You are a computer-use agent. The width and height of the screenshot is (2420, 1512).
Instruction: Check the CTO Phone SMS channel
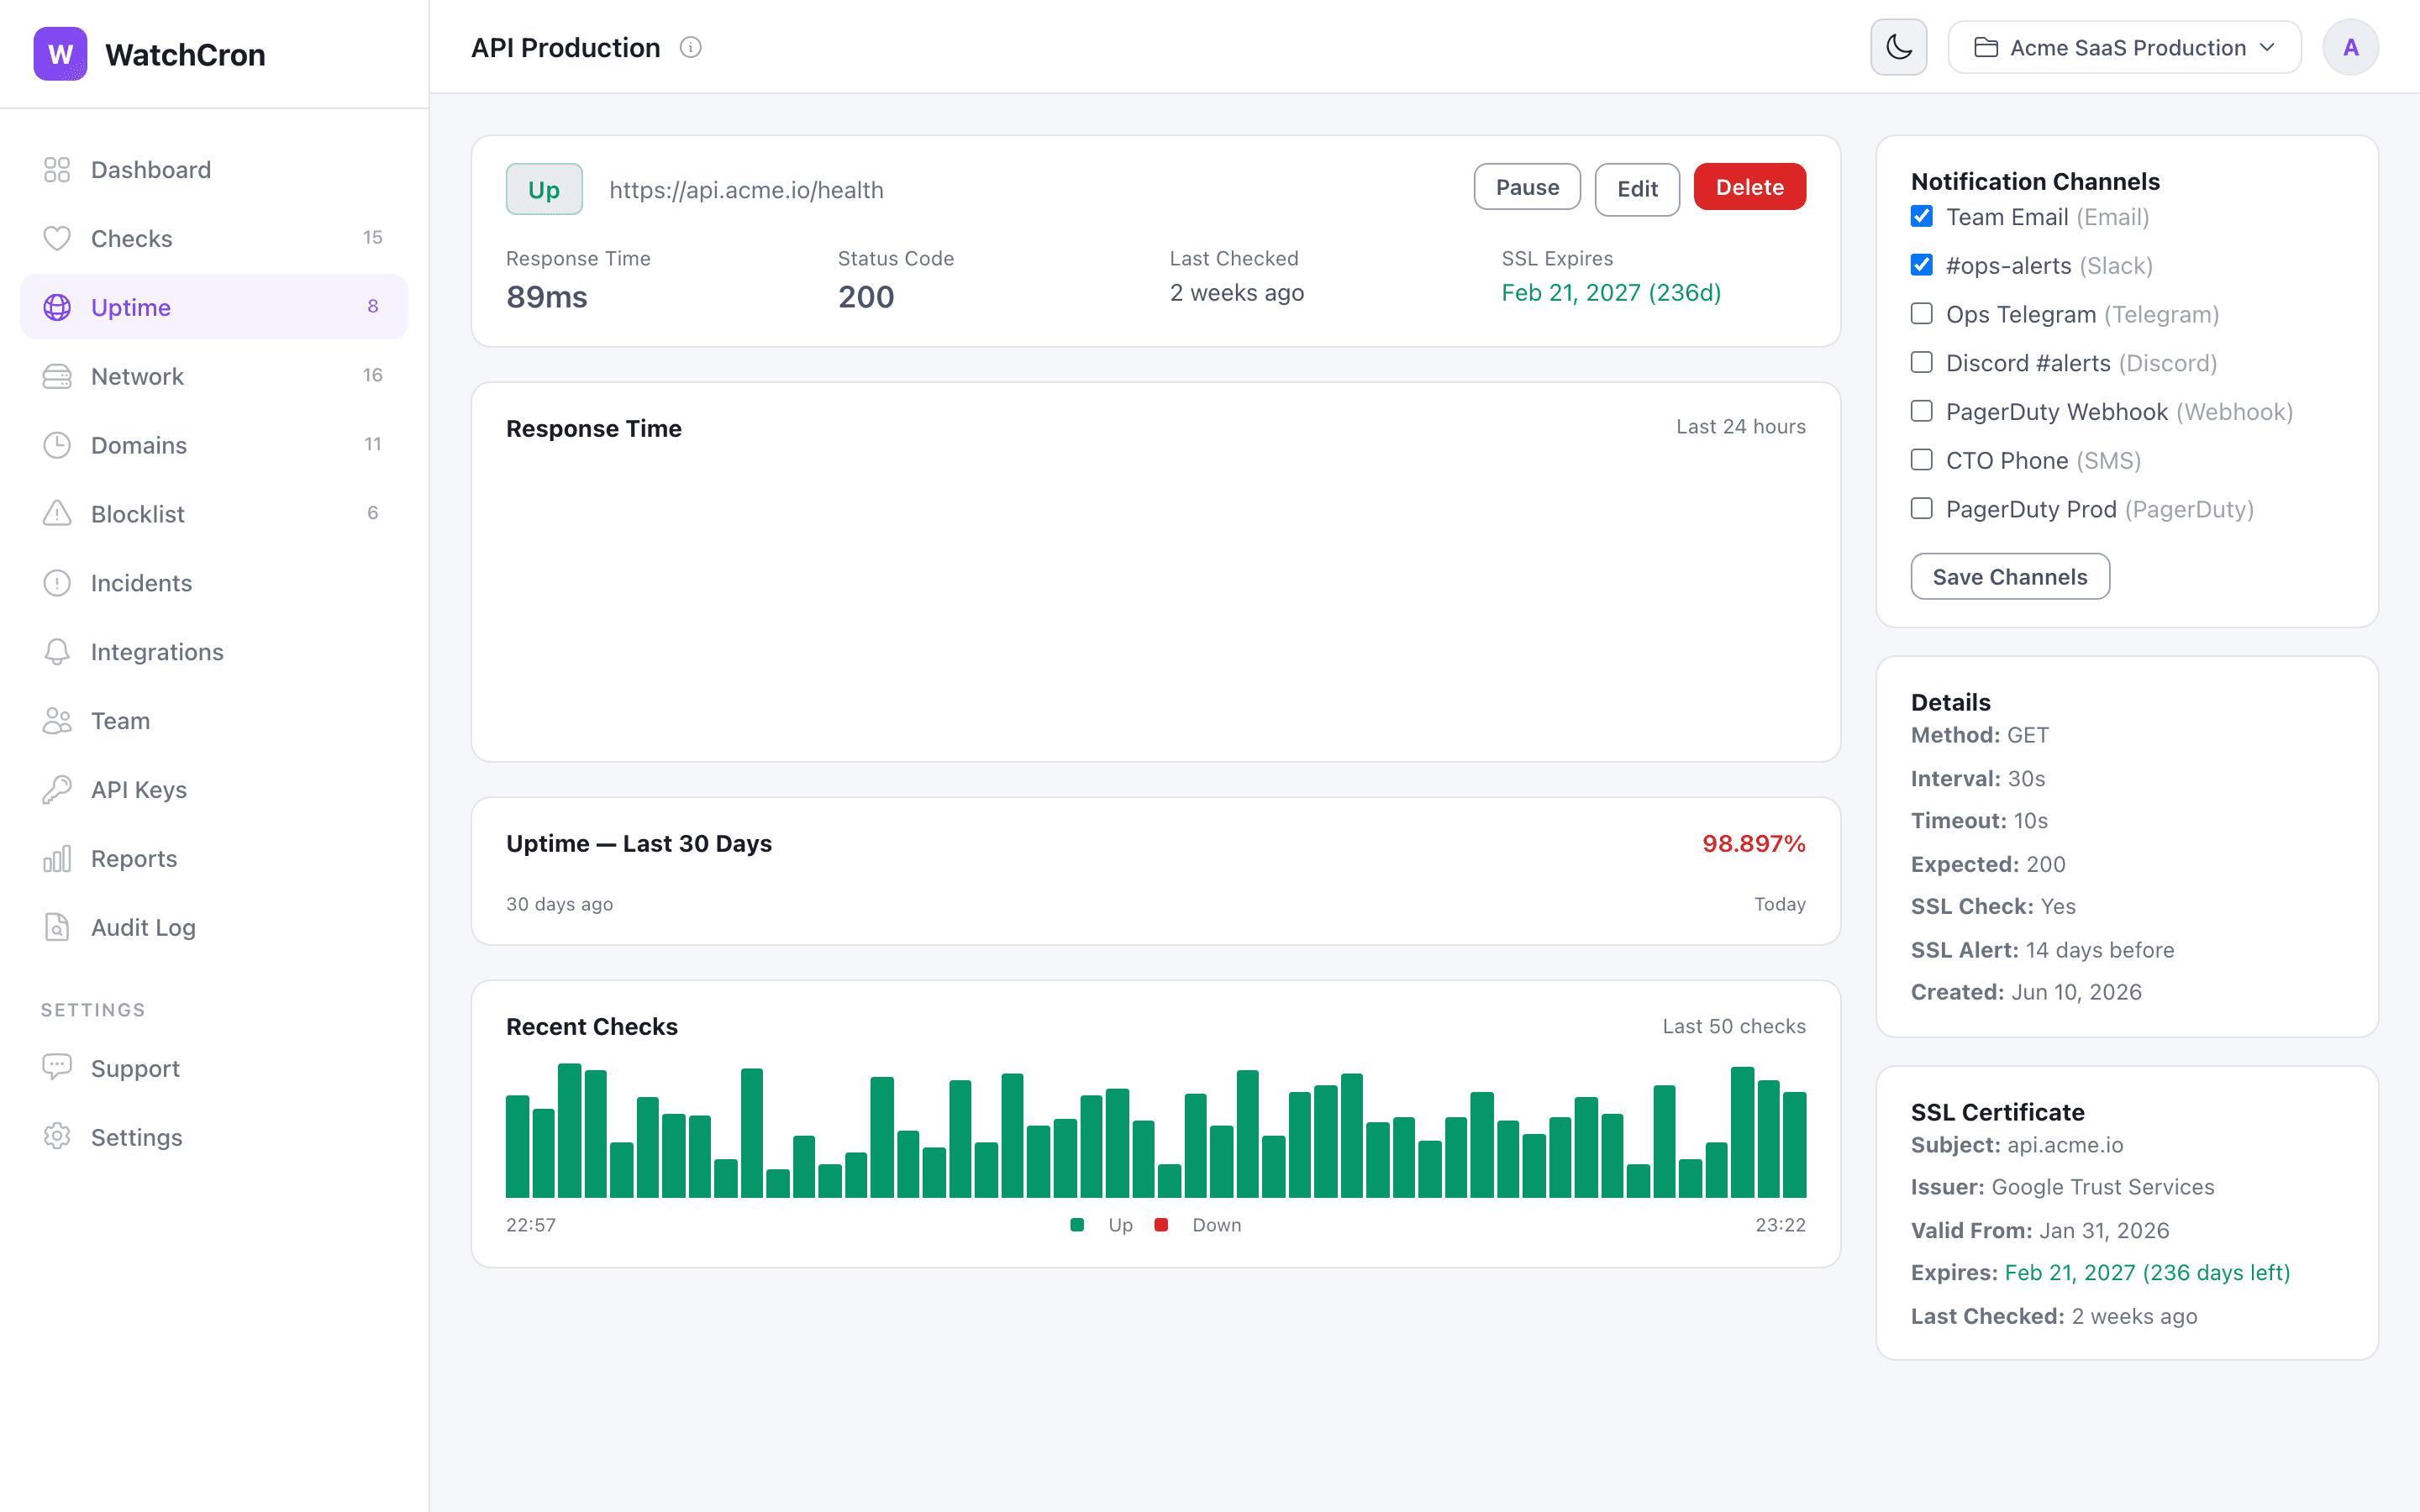(1921, 460)
